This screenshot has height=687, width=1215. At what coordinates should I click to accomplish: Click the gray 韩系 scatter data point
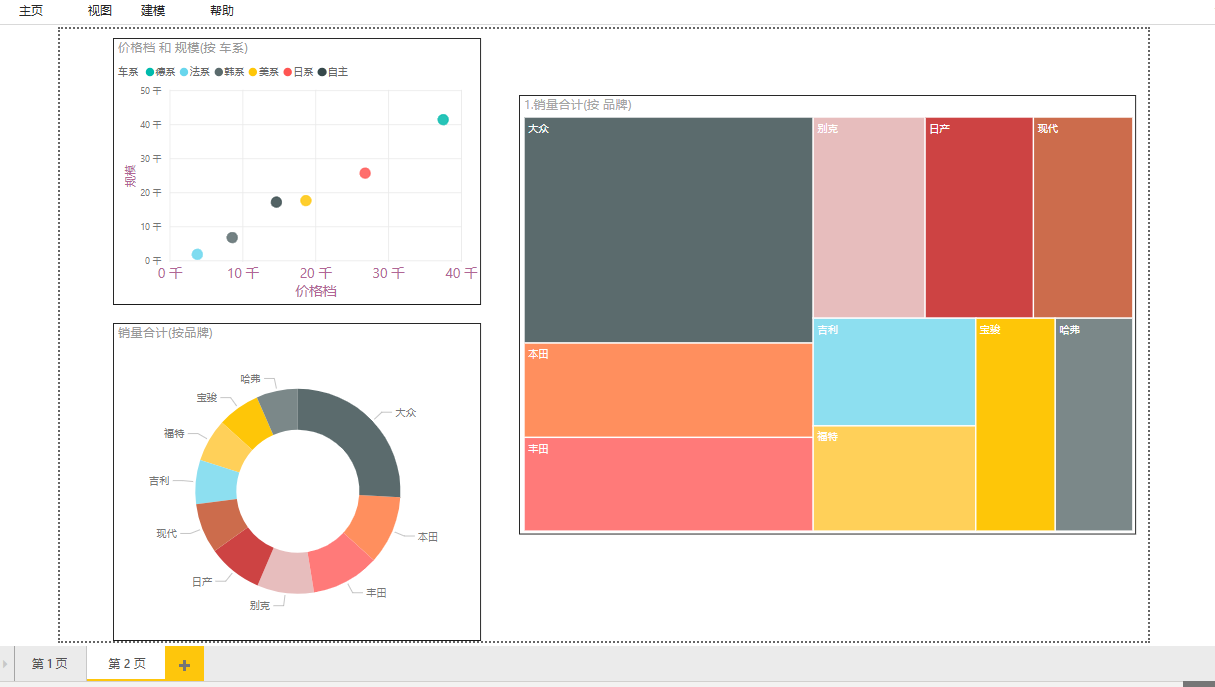pos(232,238)
